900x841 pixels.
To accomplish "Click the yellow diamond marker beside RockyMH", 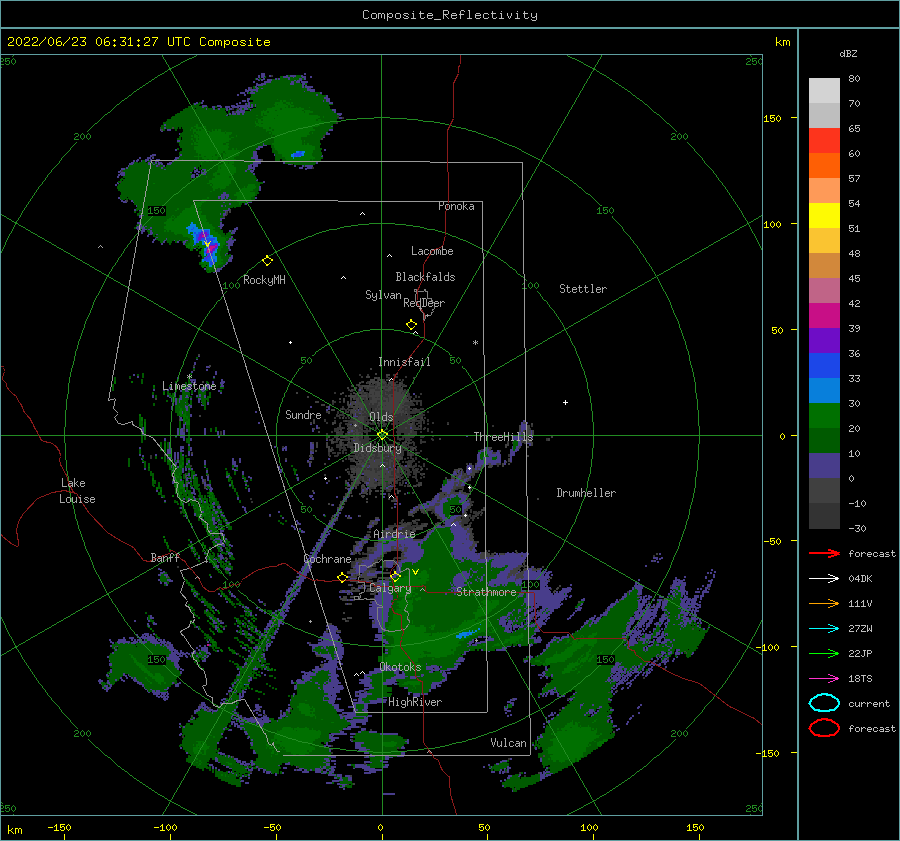I will coord(267,261).
